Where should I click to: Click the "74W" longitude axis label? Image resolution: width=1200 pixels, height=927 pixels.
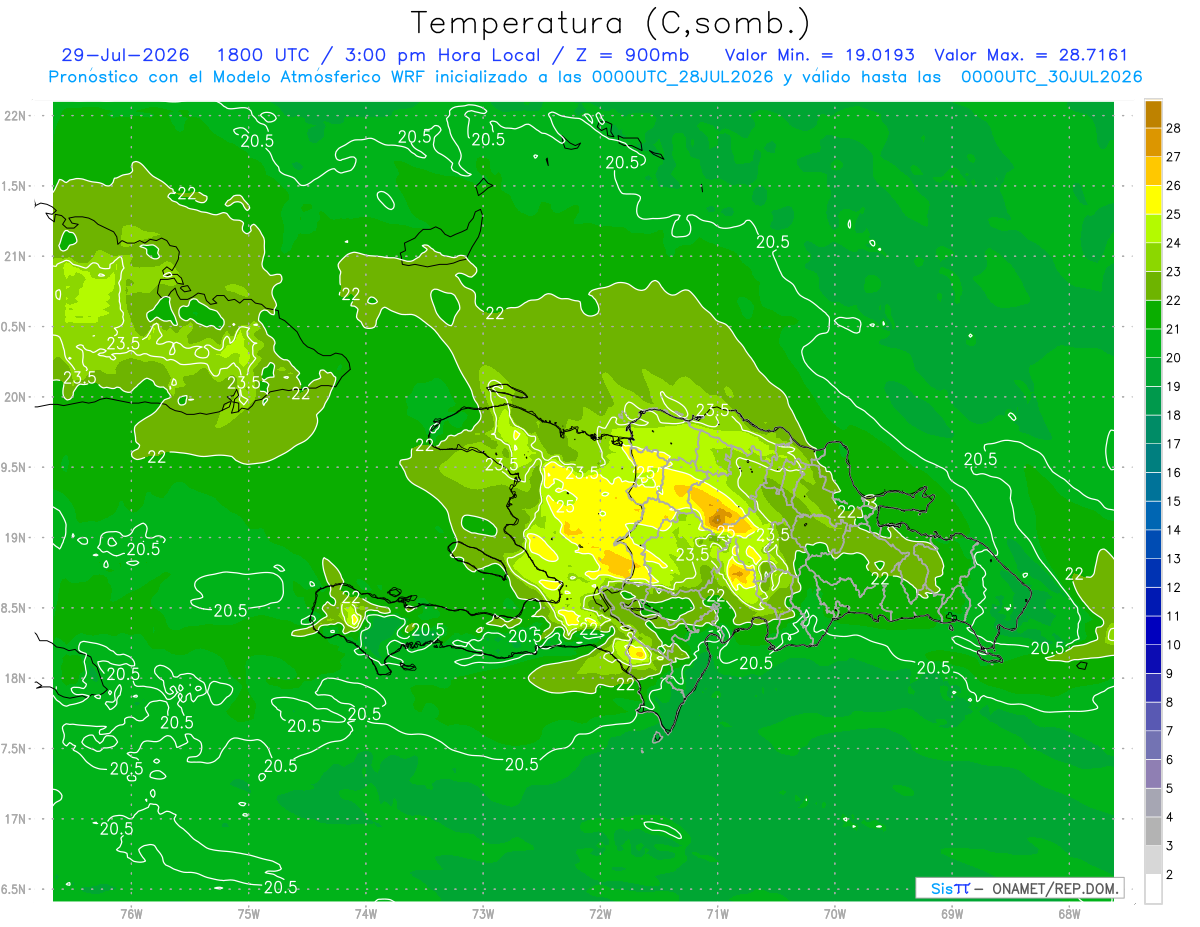366,913
